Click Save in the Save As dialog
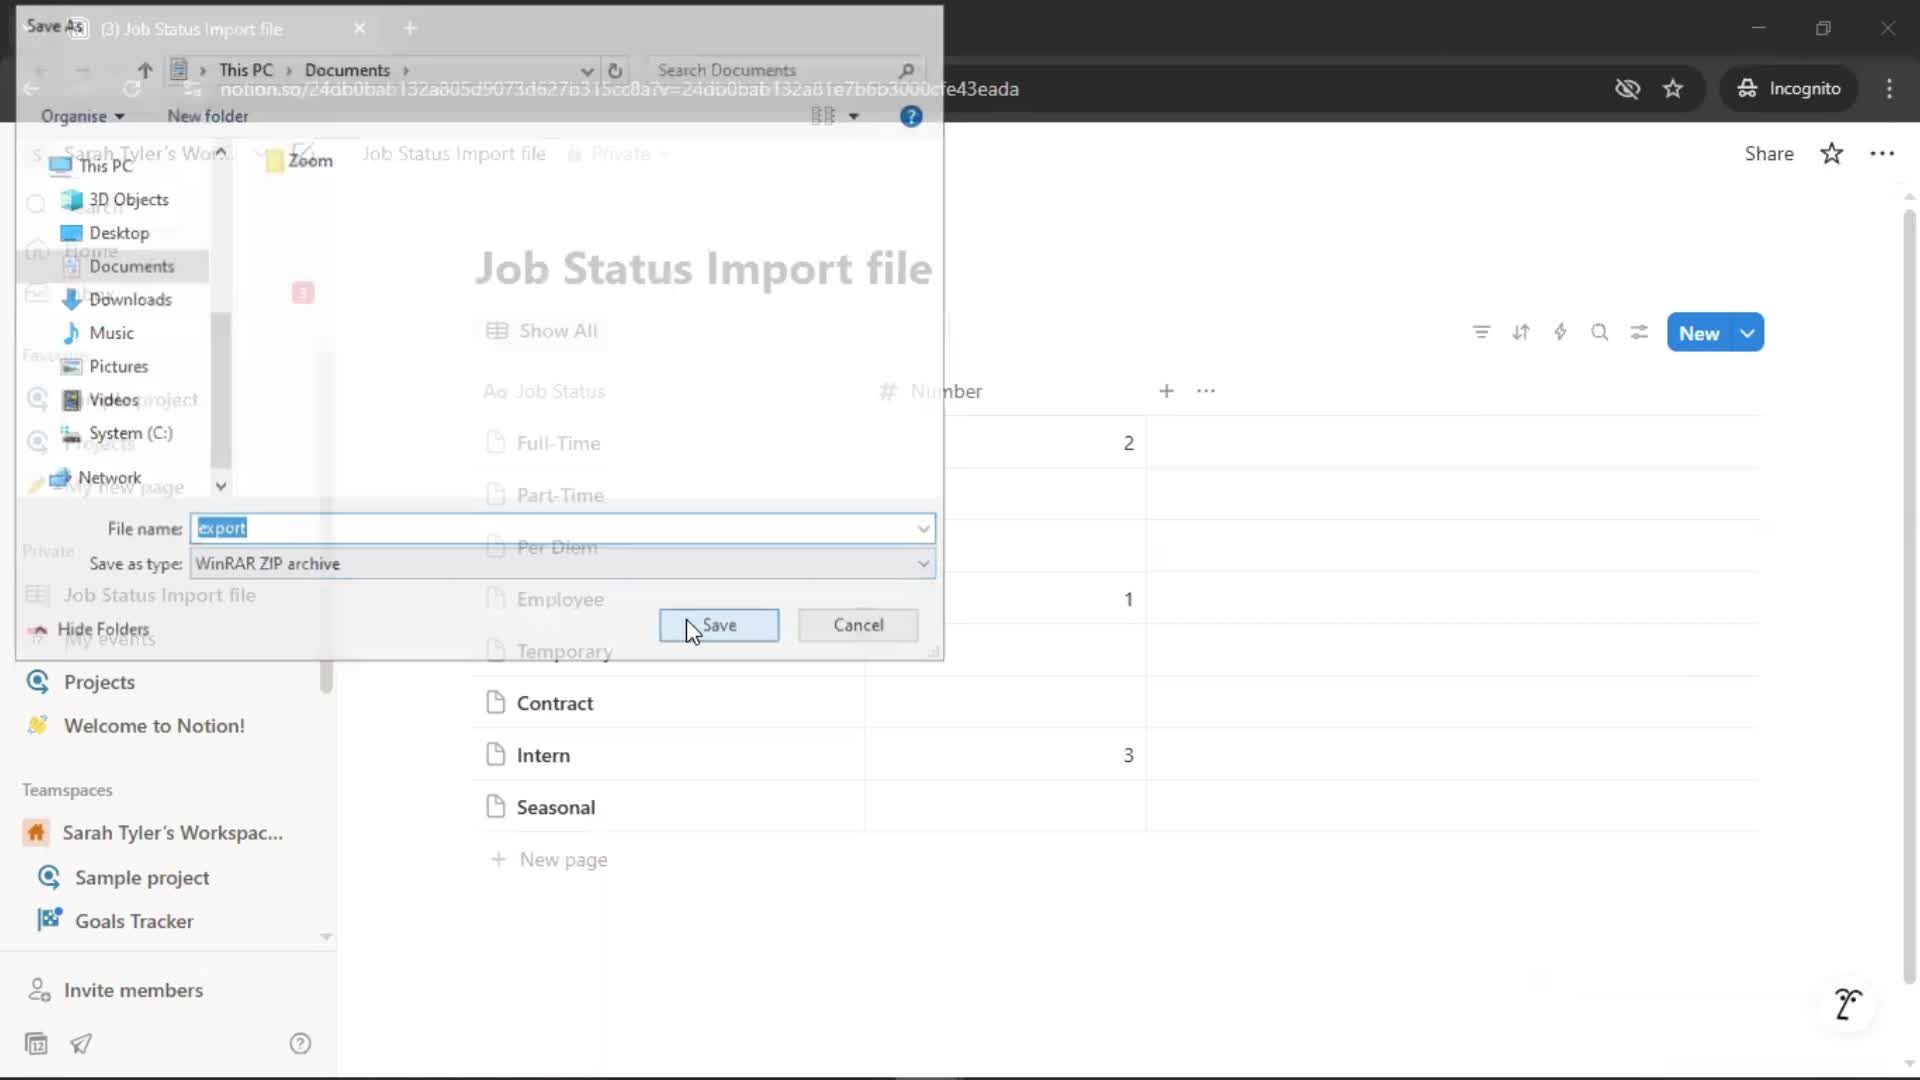Viewport: 1920px width, 1080px height. point(719,625)
